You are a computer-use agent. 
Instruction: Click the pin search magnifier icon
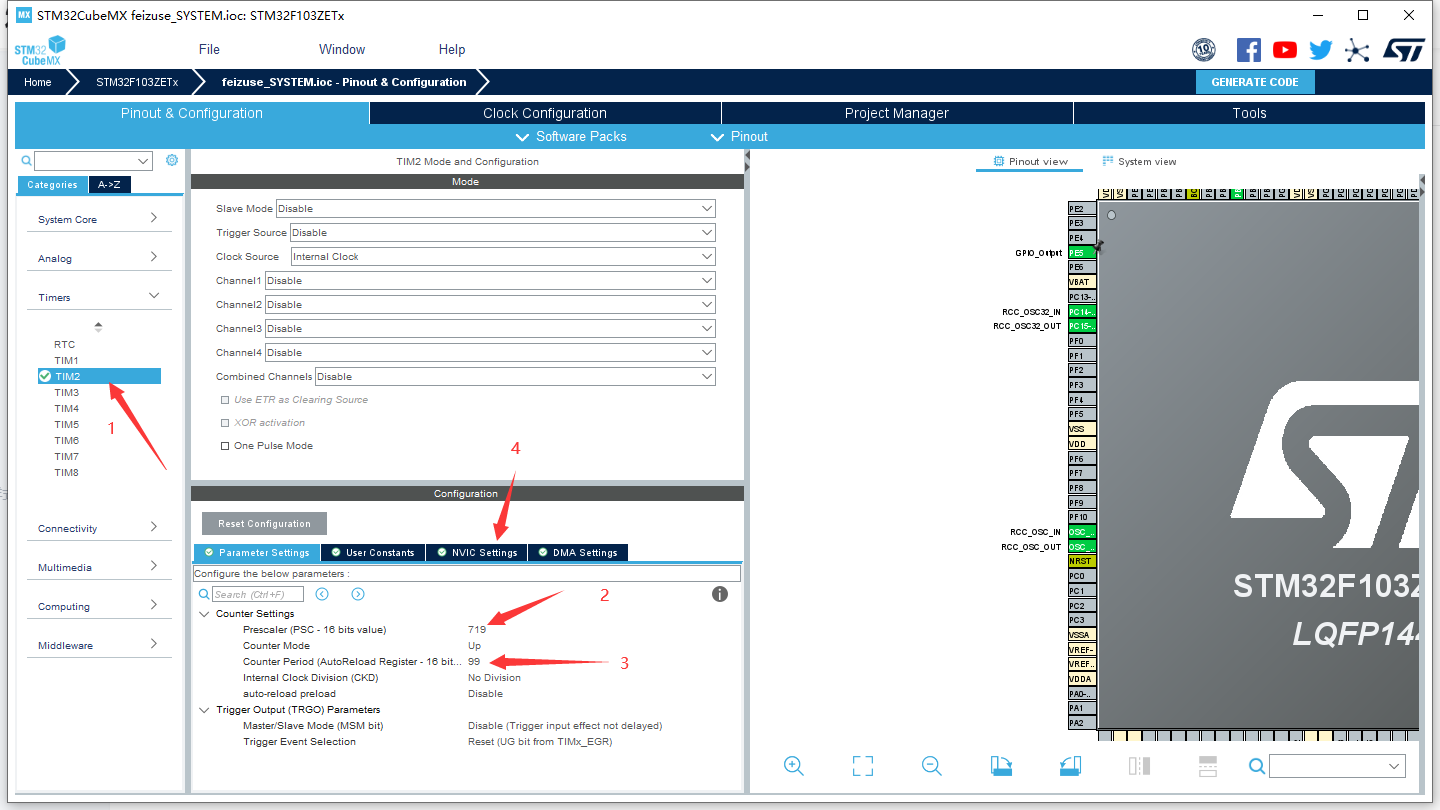click(1257, 766)
